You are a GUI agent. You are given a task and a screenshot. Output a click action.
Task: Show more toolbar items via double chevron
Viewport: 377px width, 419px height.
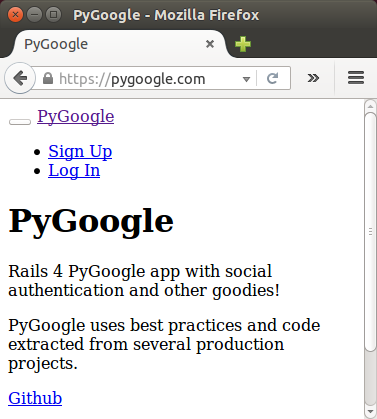coord(313,78)
